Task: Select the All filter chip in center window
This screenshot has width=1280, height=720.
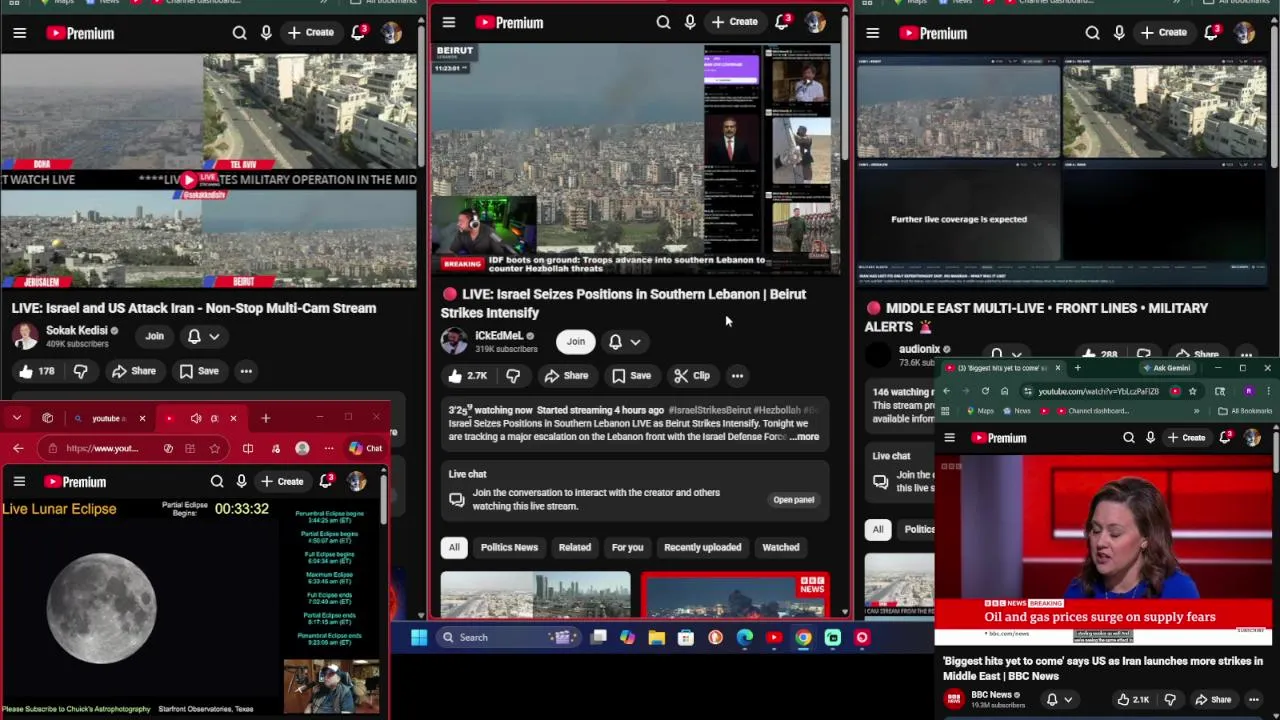Action: (x=454, y=547)
